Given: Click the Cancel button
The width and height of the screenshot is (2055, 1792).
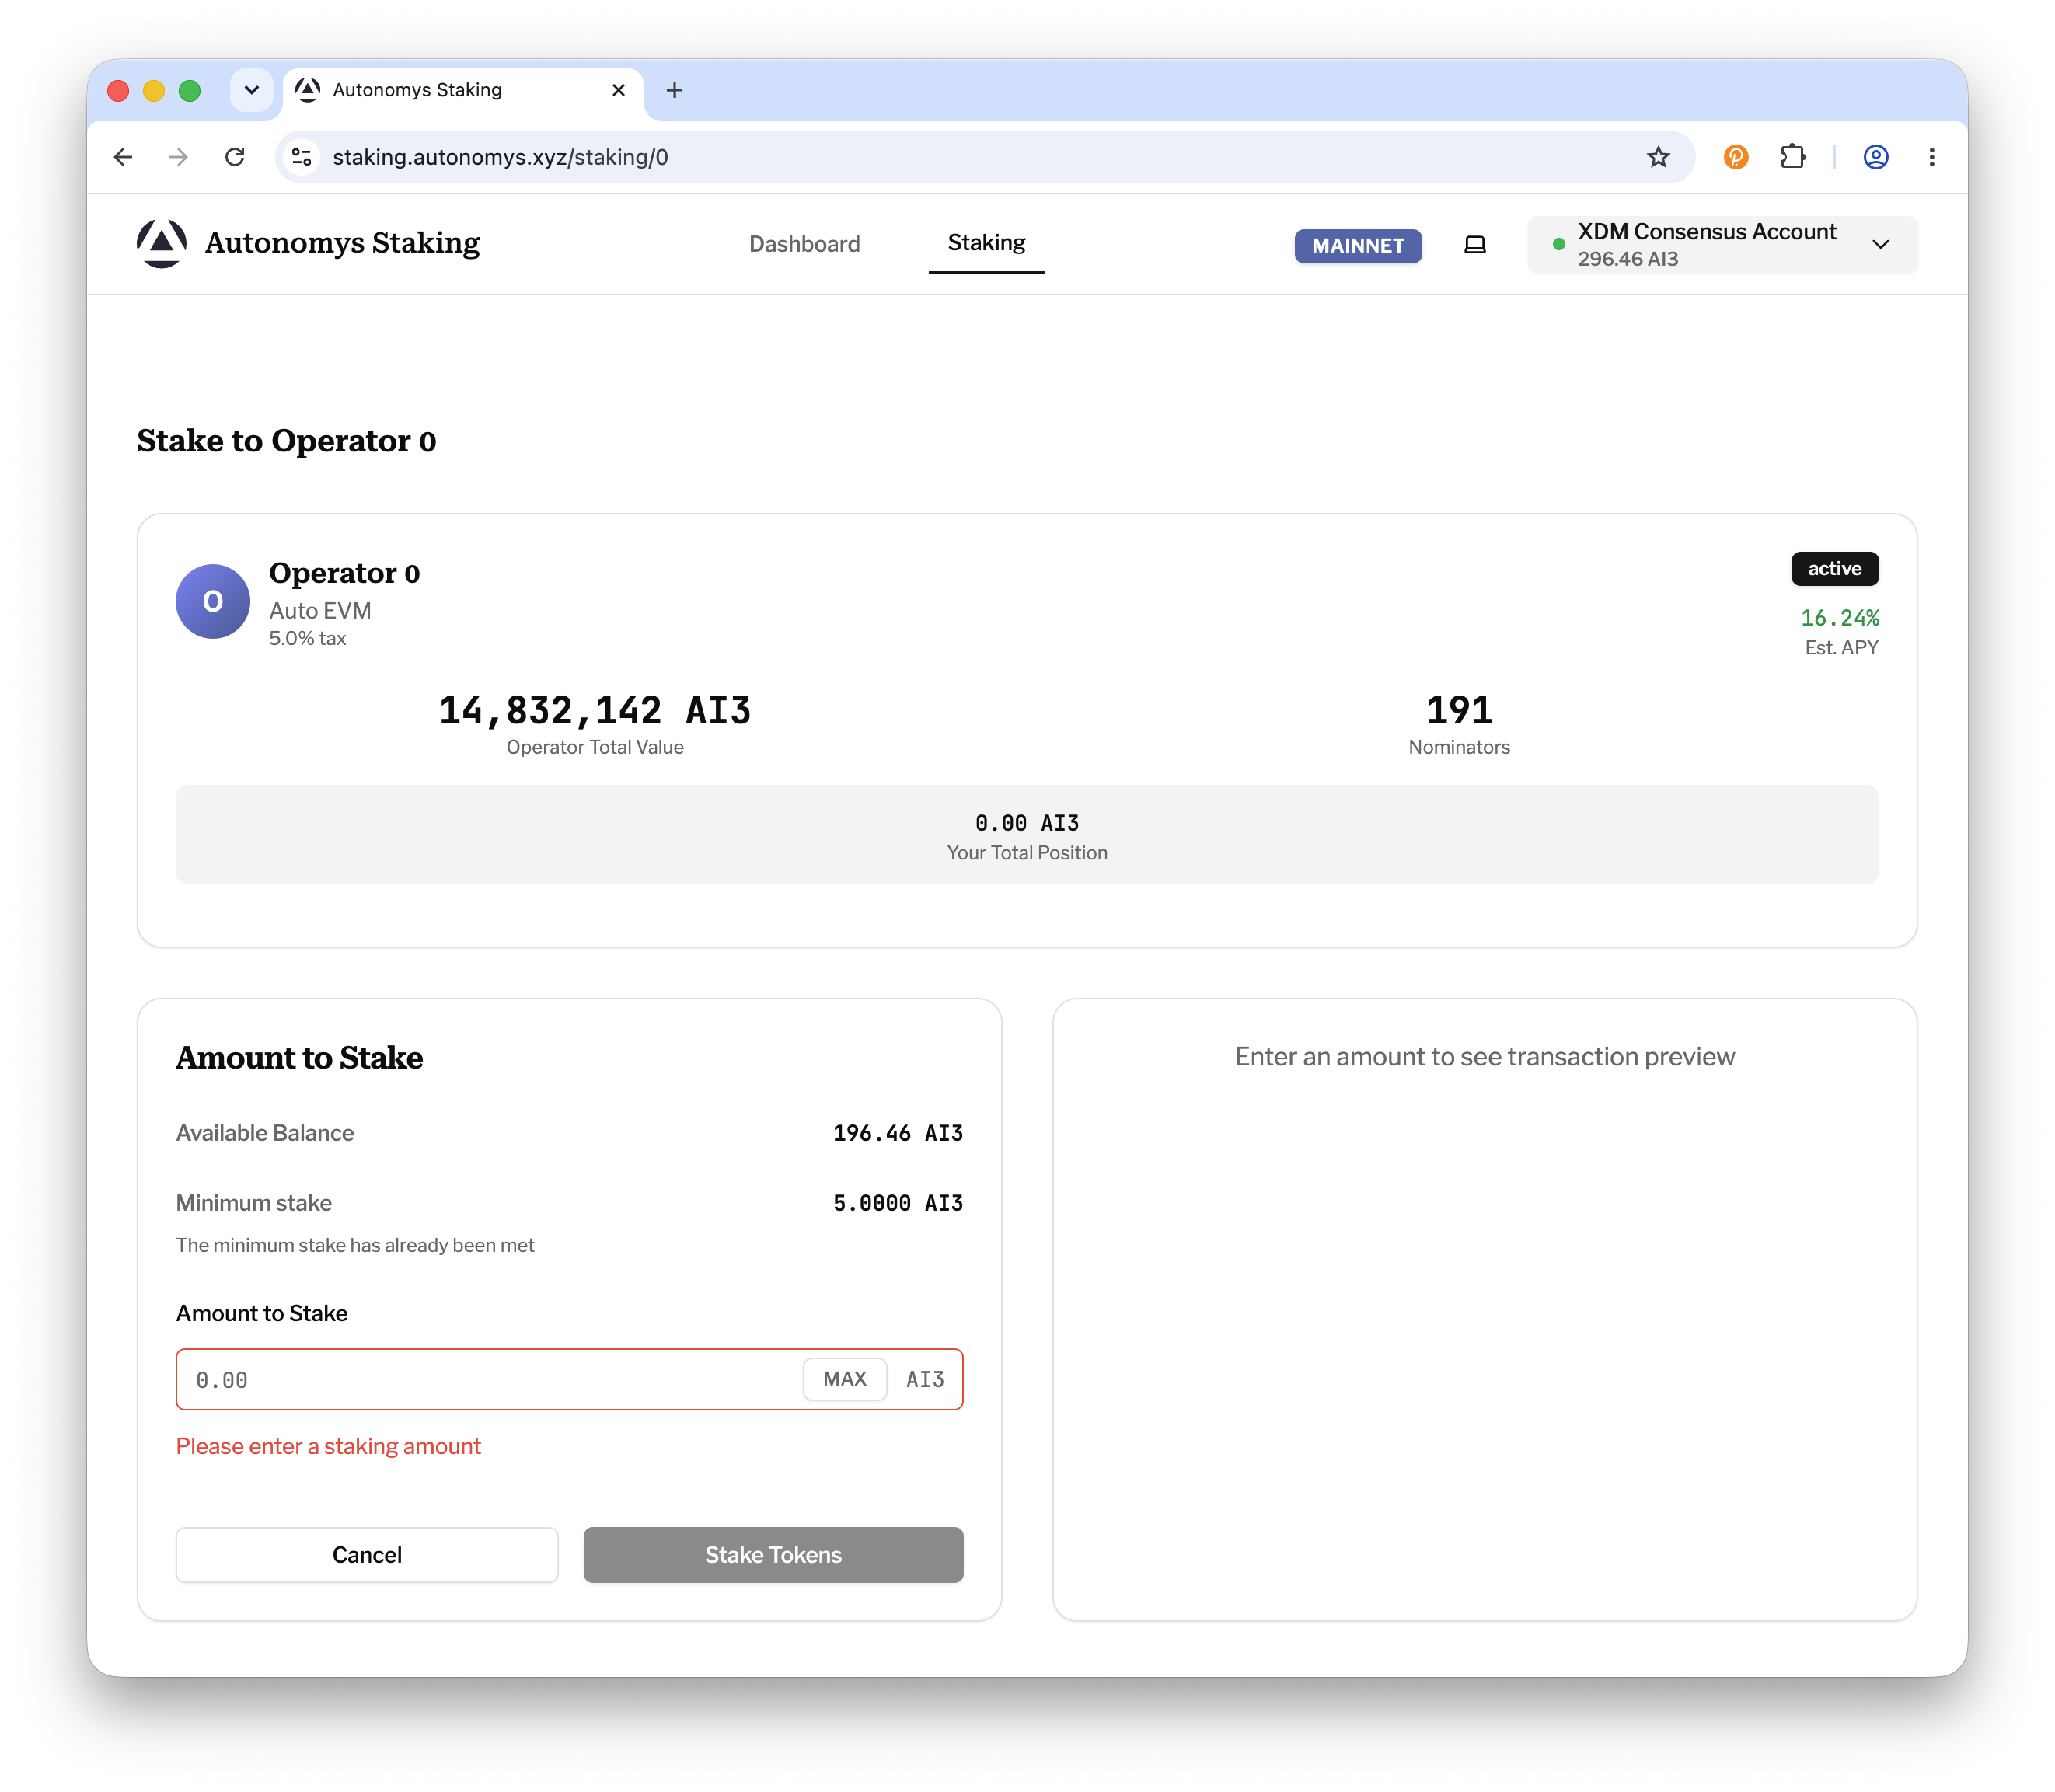Looking at the screenshot, I should [367, 1554].
